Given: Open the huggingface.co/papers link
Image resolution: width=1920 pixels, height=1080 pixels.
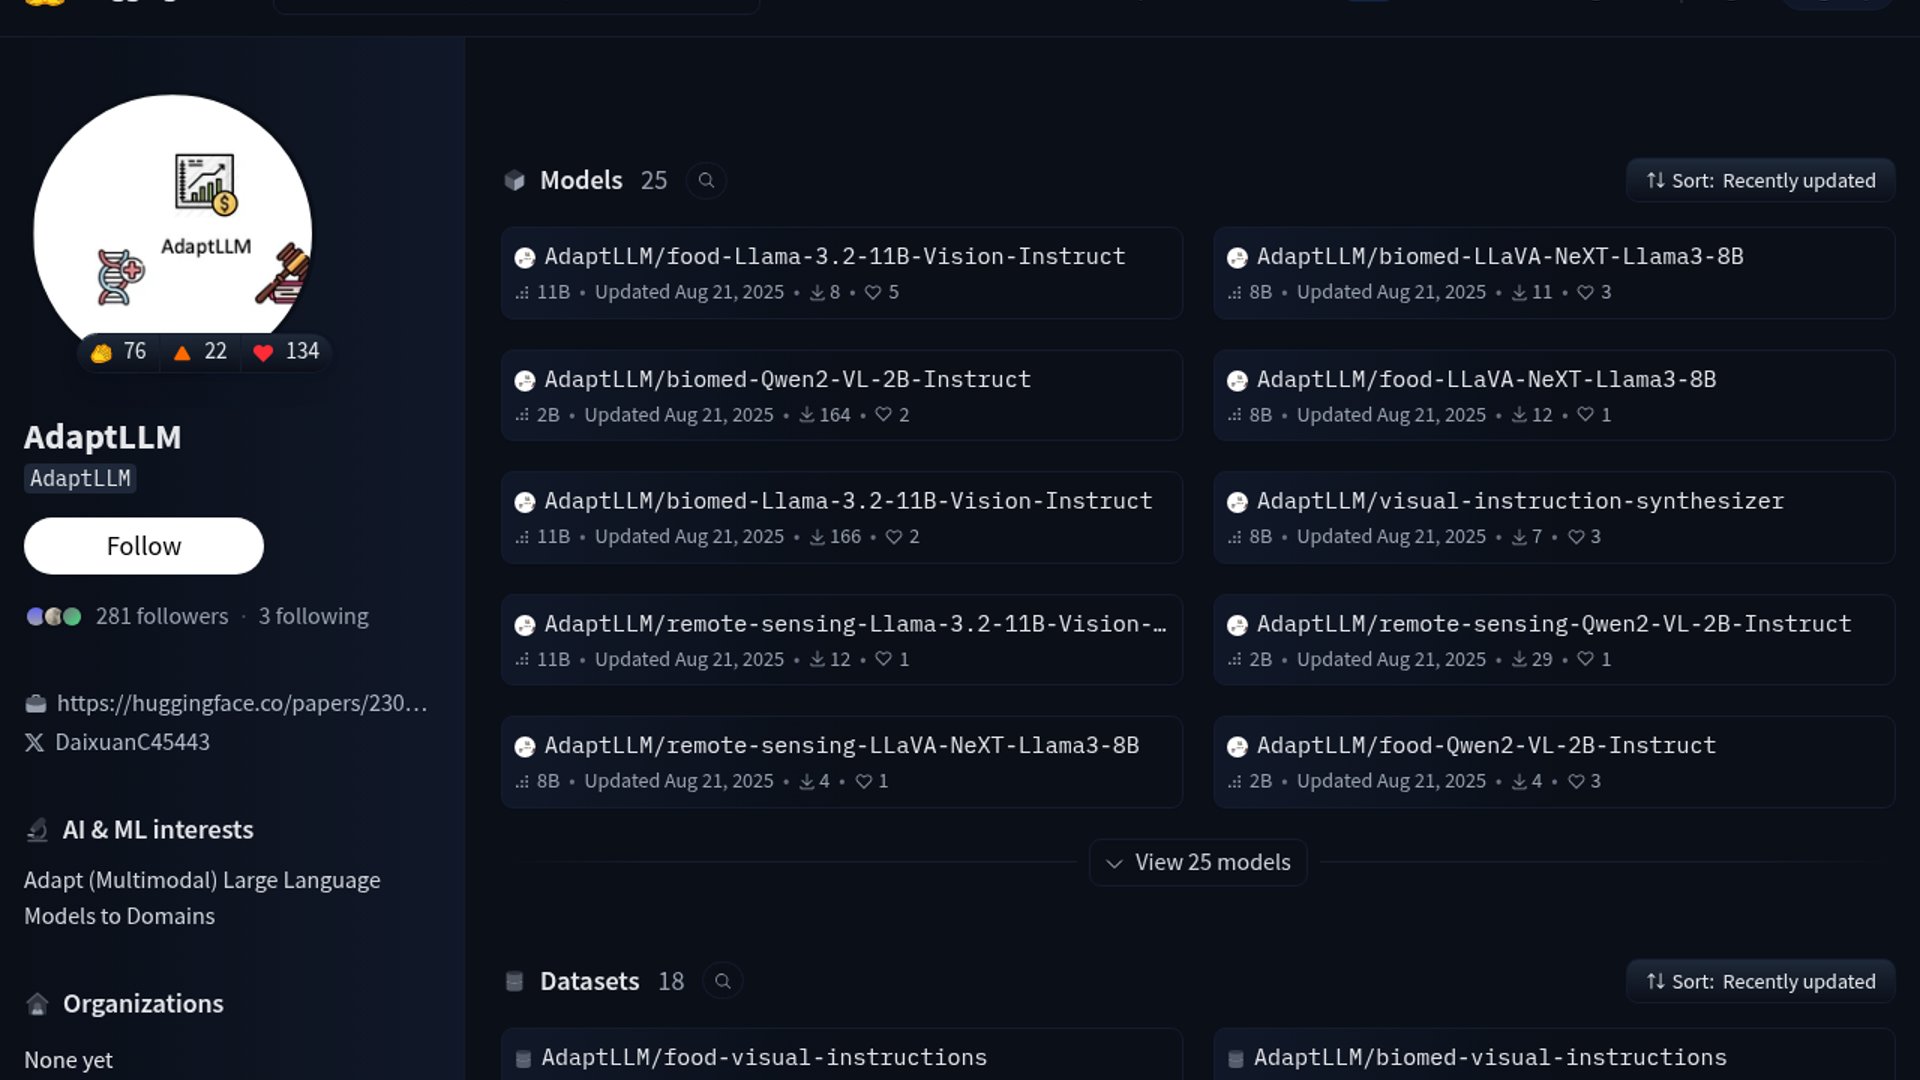Looking at the screenshot, I should 241,703.
